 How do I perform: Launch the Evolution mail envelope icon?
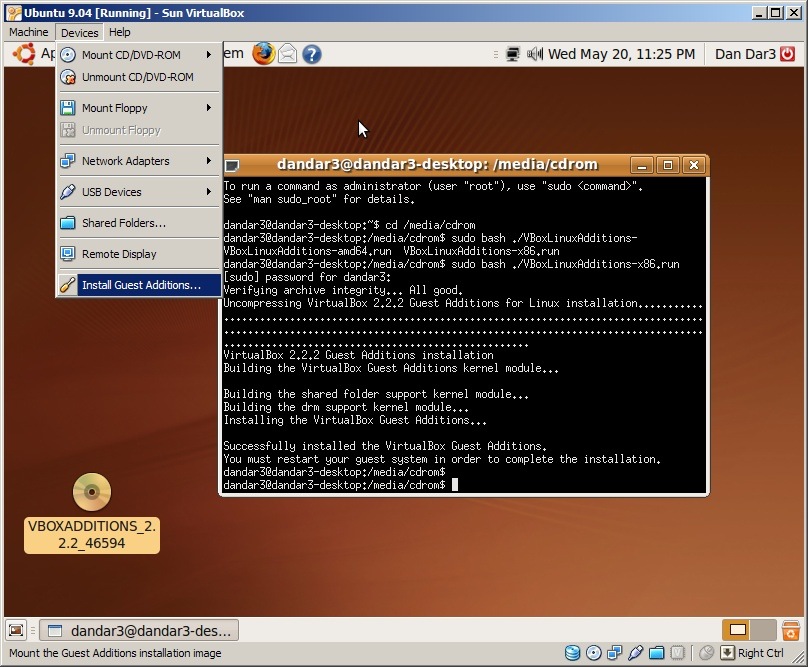(x=288, y=54)
